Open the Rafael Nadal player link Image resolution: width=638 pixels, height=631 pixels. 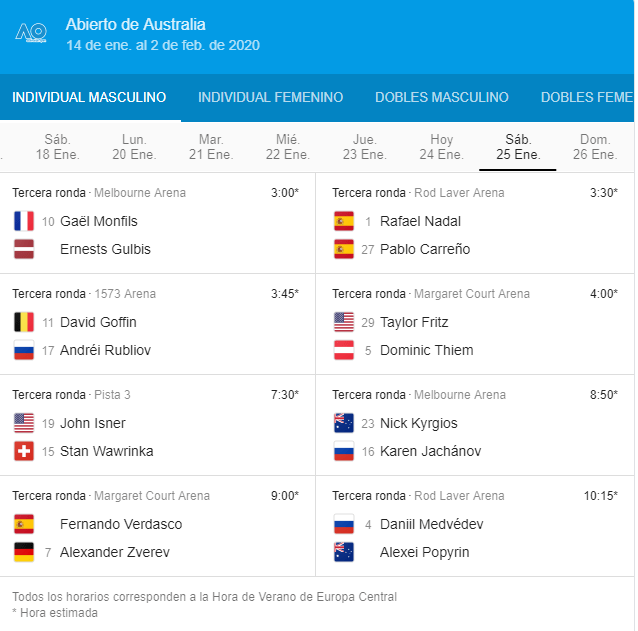420,221
